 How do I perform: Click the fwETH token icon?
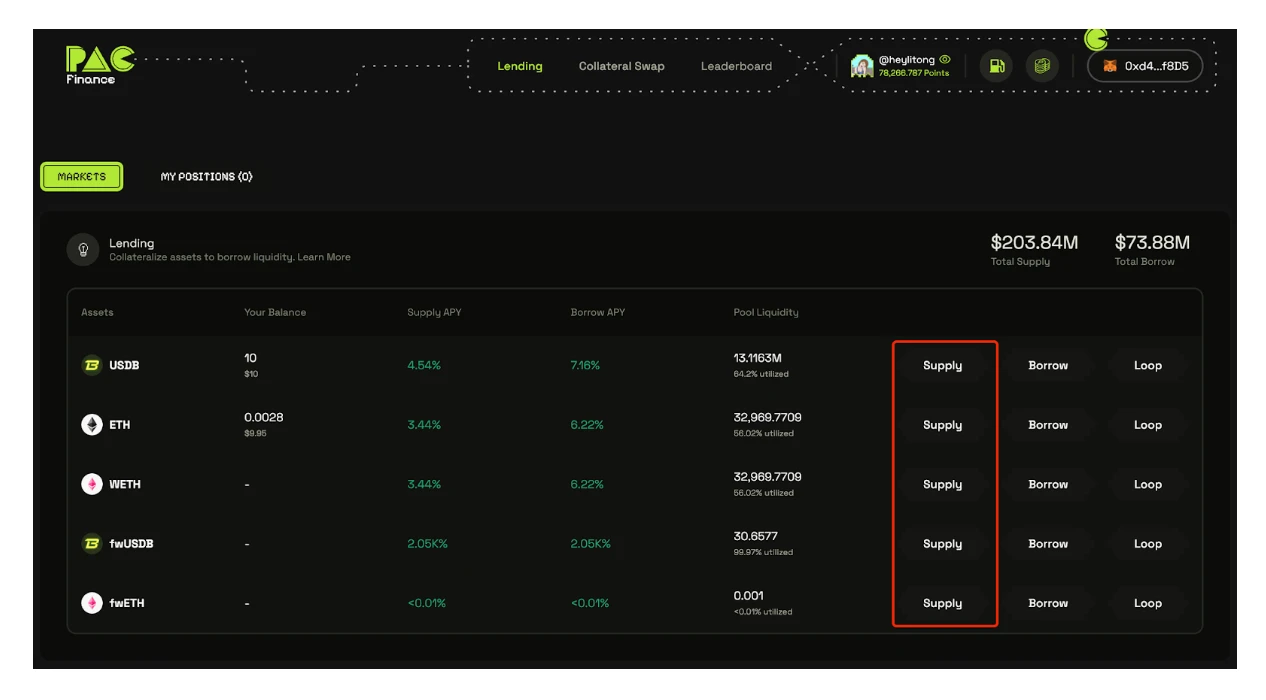pos(92,603)
